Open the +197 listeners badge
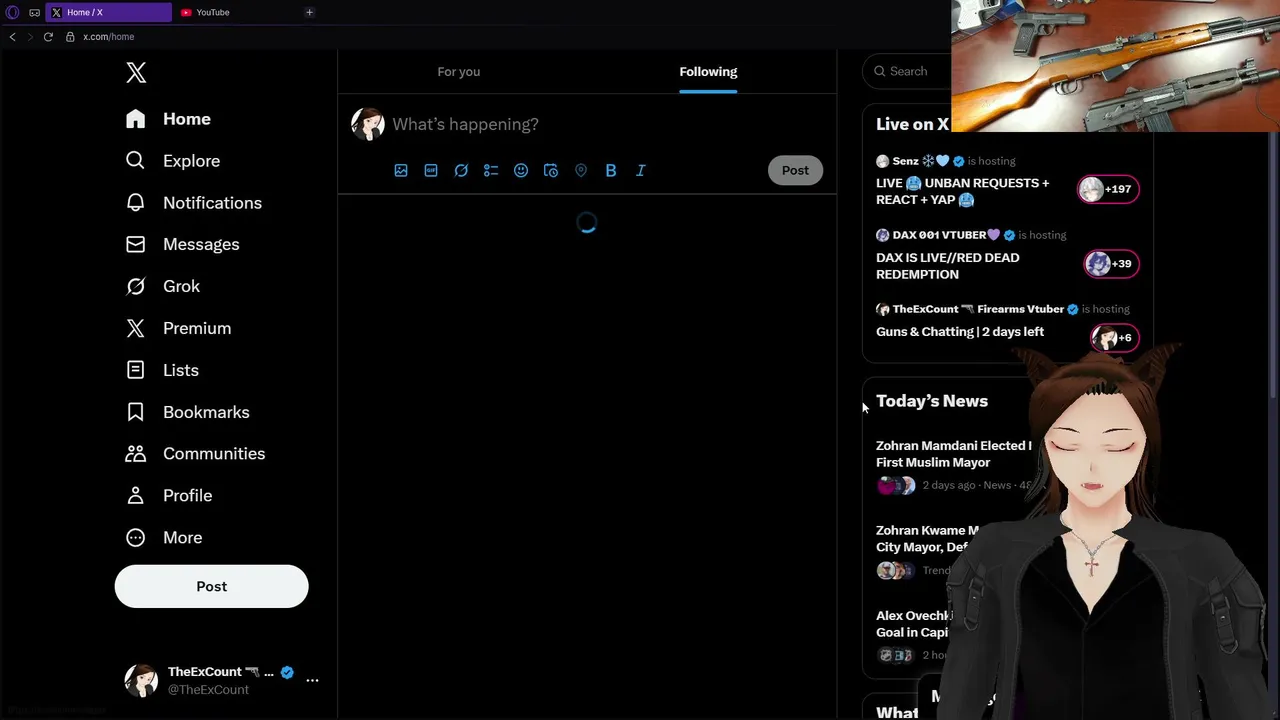The image size is (1280, 720). [1108, 189]
